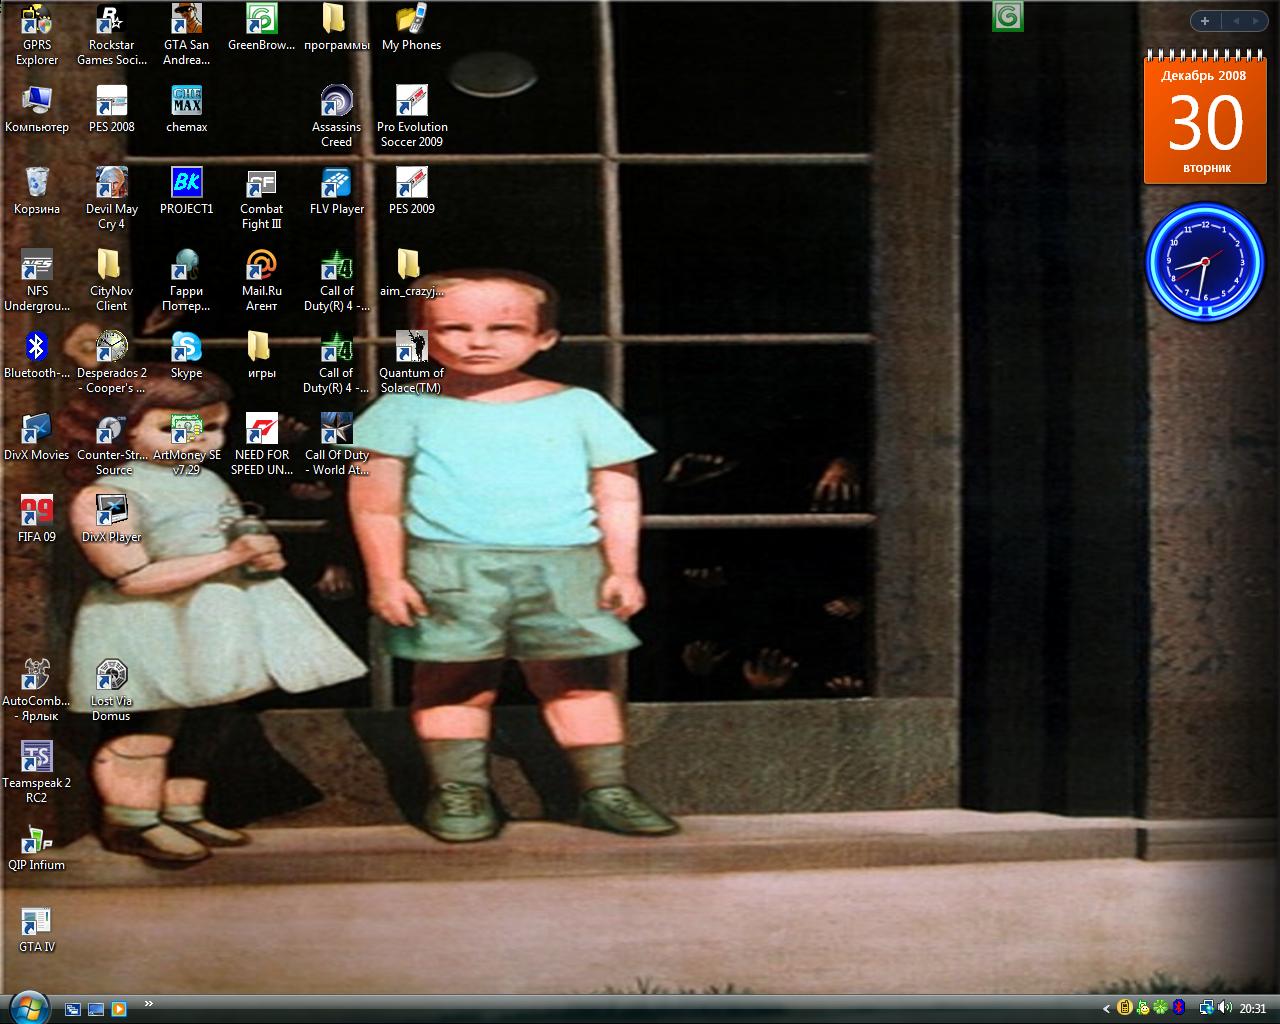Launch the NFS Underground shortcut

pyautogui.click(x=37, y=280)
